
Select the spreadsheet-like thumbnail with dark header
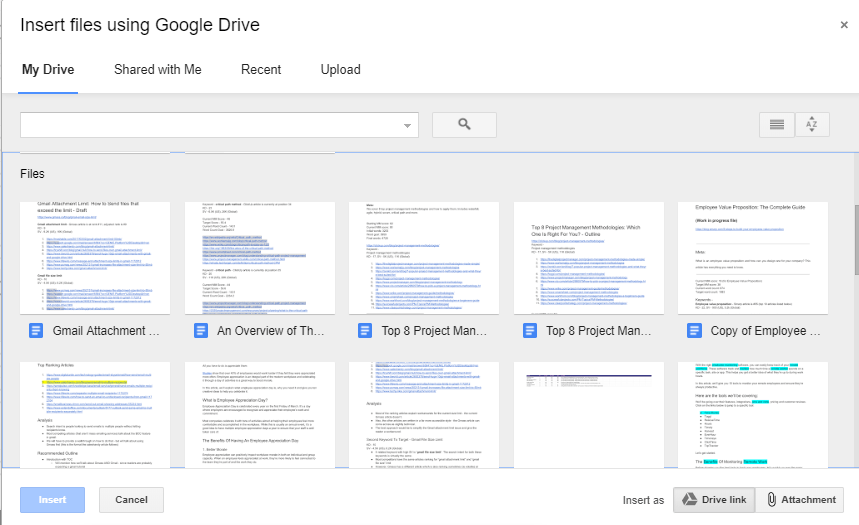point(589,415)
